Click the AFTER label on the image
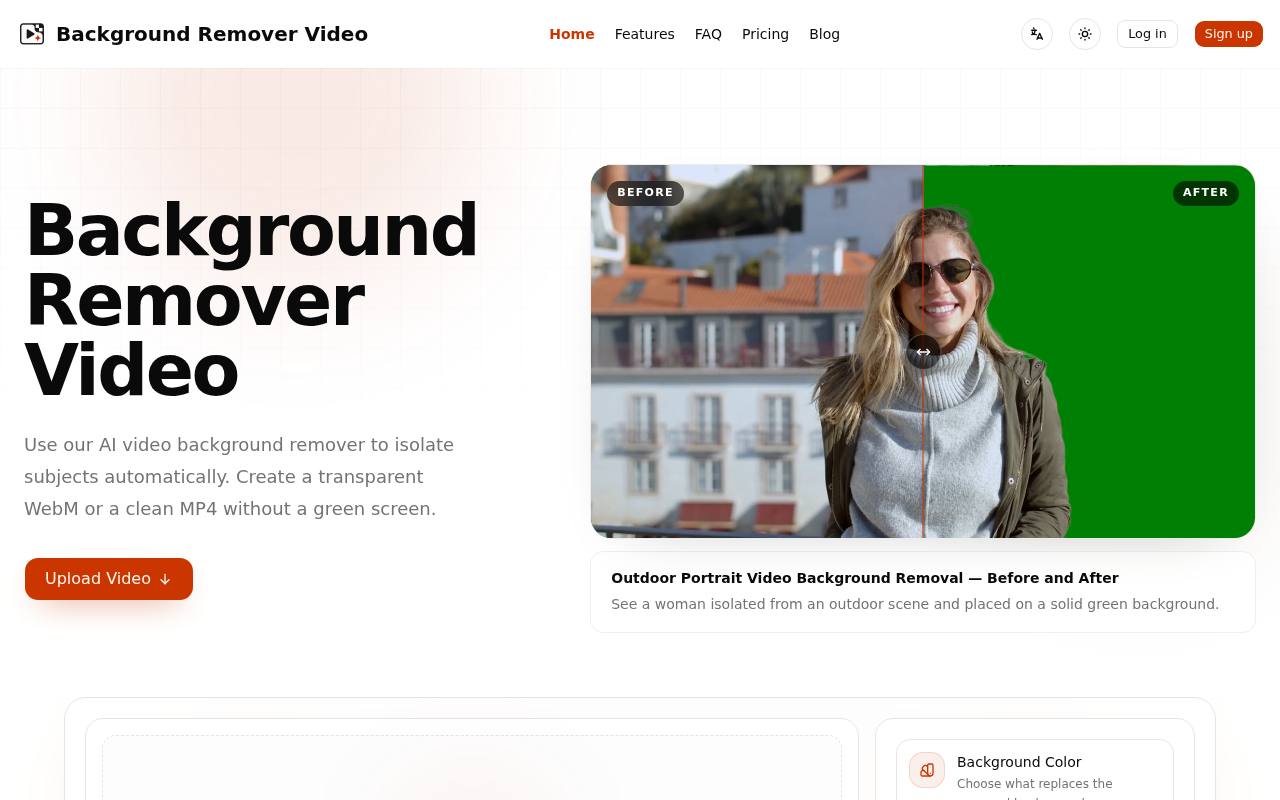 click(1206, 193)
